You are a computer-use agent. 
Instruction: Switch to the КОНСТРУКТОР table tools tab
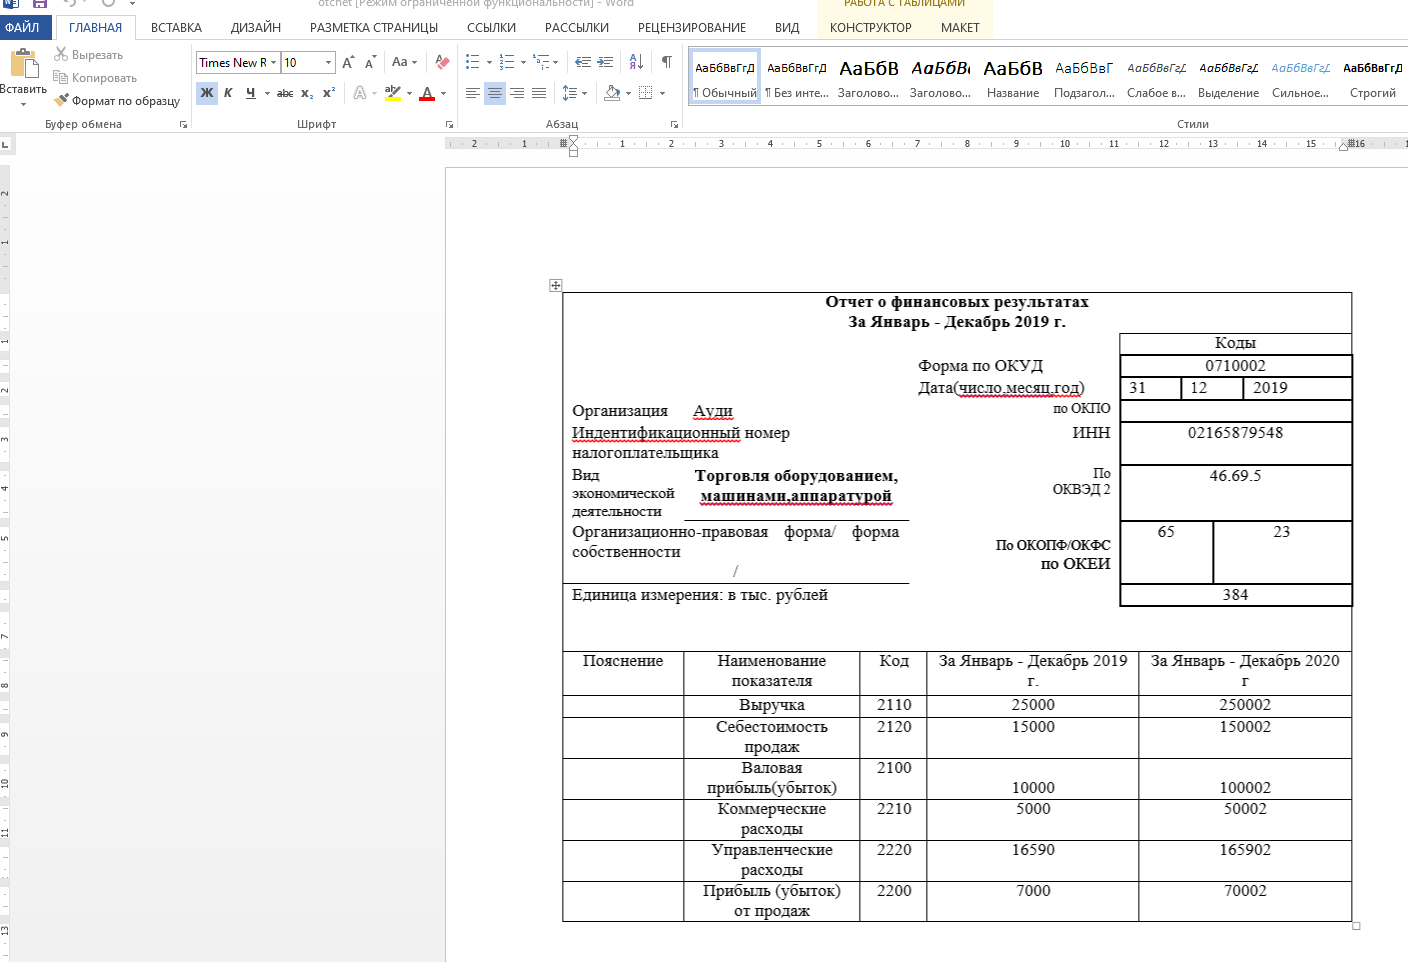coord(871,28)
